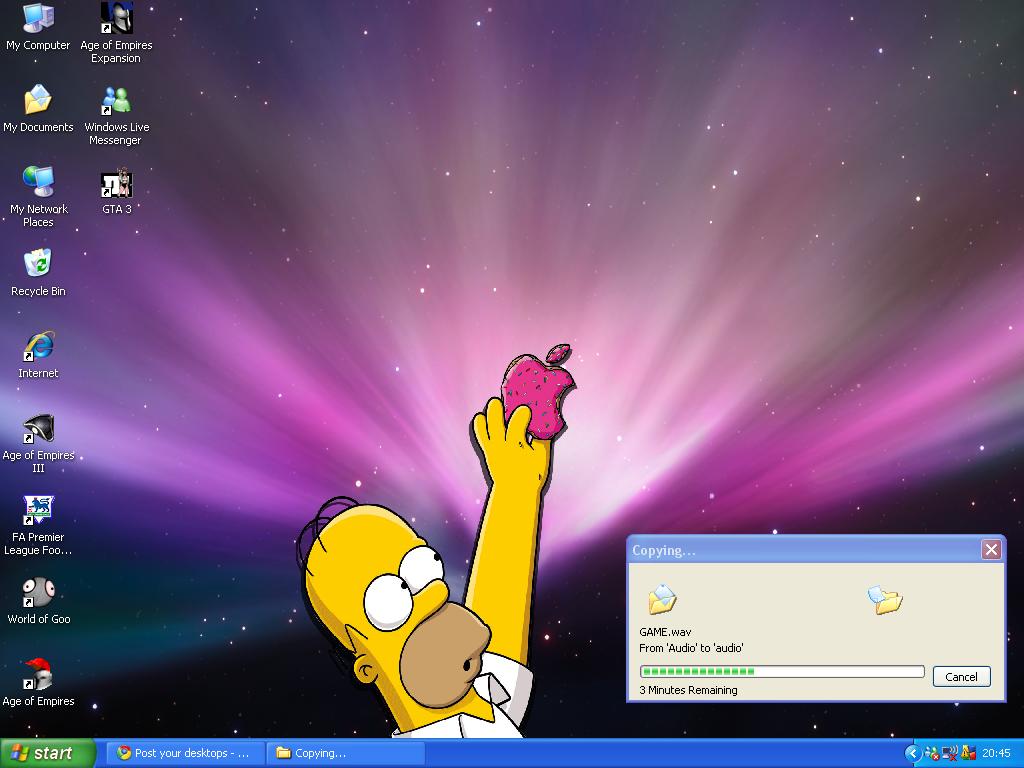1024x768 pixels.
Task: Select the My Documents desktop icon
Action: 38,108
